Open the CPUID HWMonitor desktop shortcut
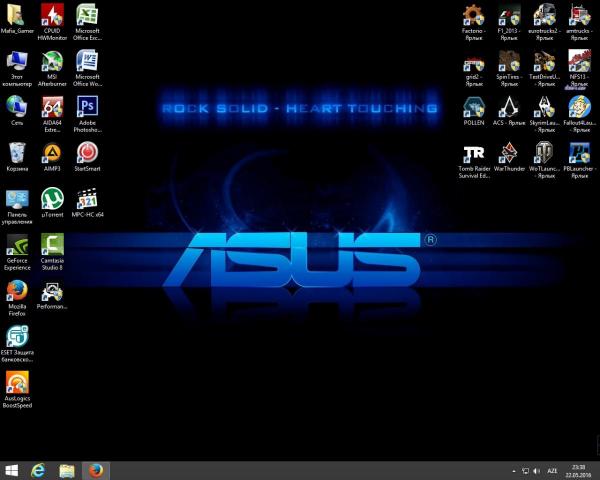This screenshot has height=480, width=600. (52, 15)
